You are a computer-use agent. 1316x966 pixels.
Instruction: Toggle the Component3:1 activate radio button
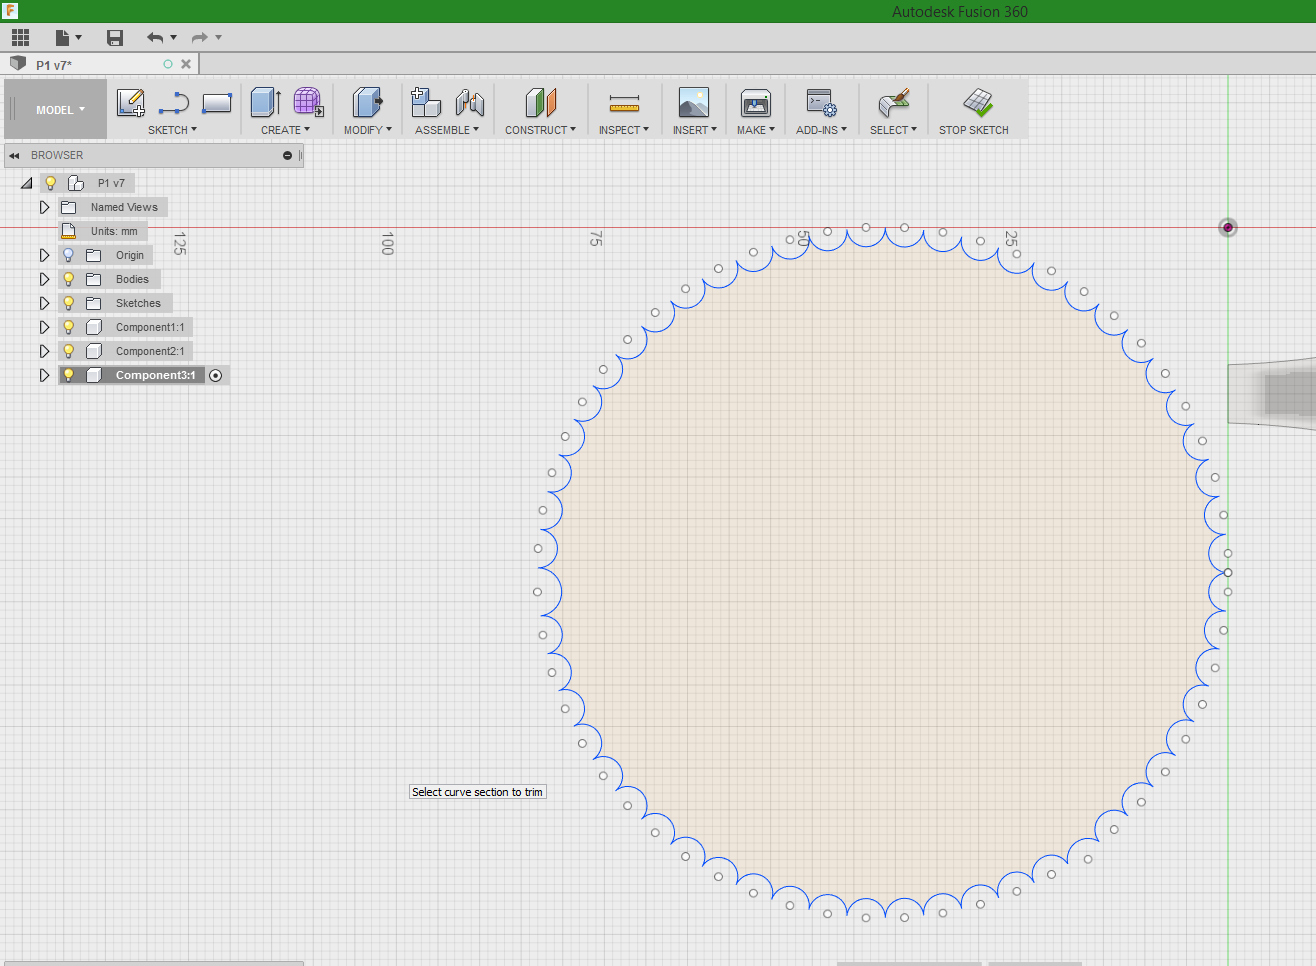click(x=215, y=375)
